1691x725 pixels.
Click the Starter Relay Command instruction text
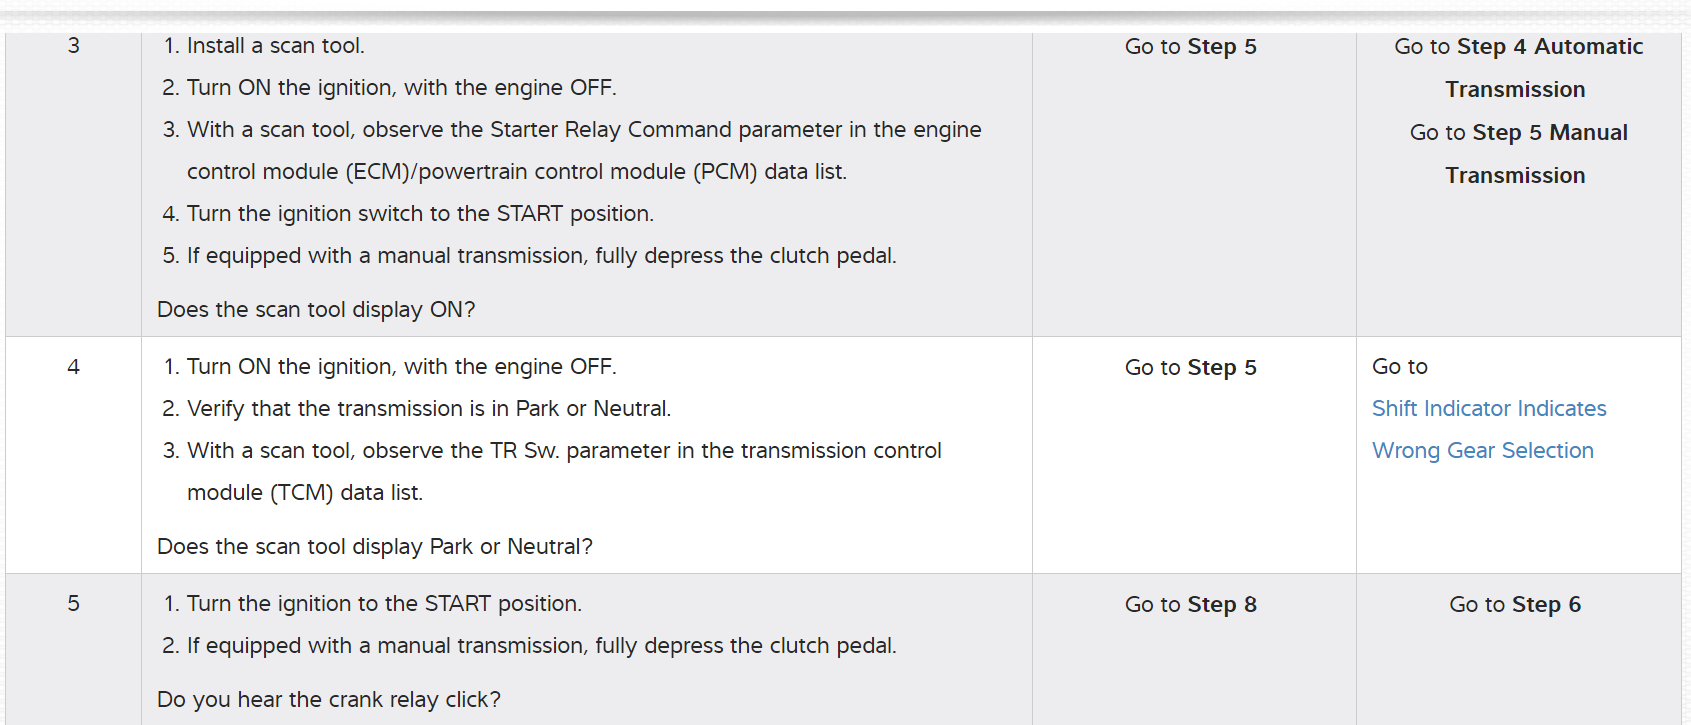point(583,130)
